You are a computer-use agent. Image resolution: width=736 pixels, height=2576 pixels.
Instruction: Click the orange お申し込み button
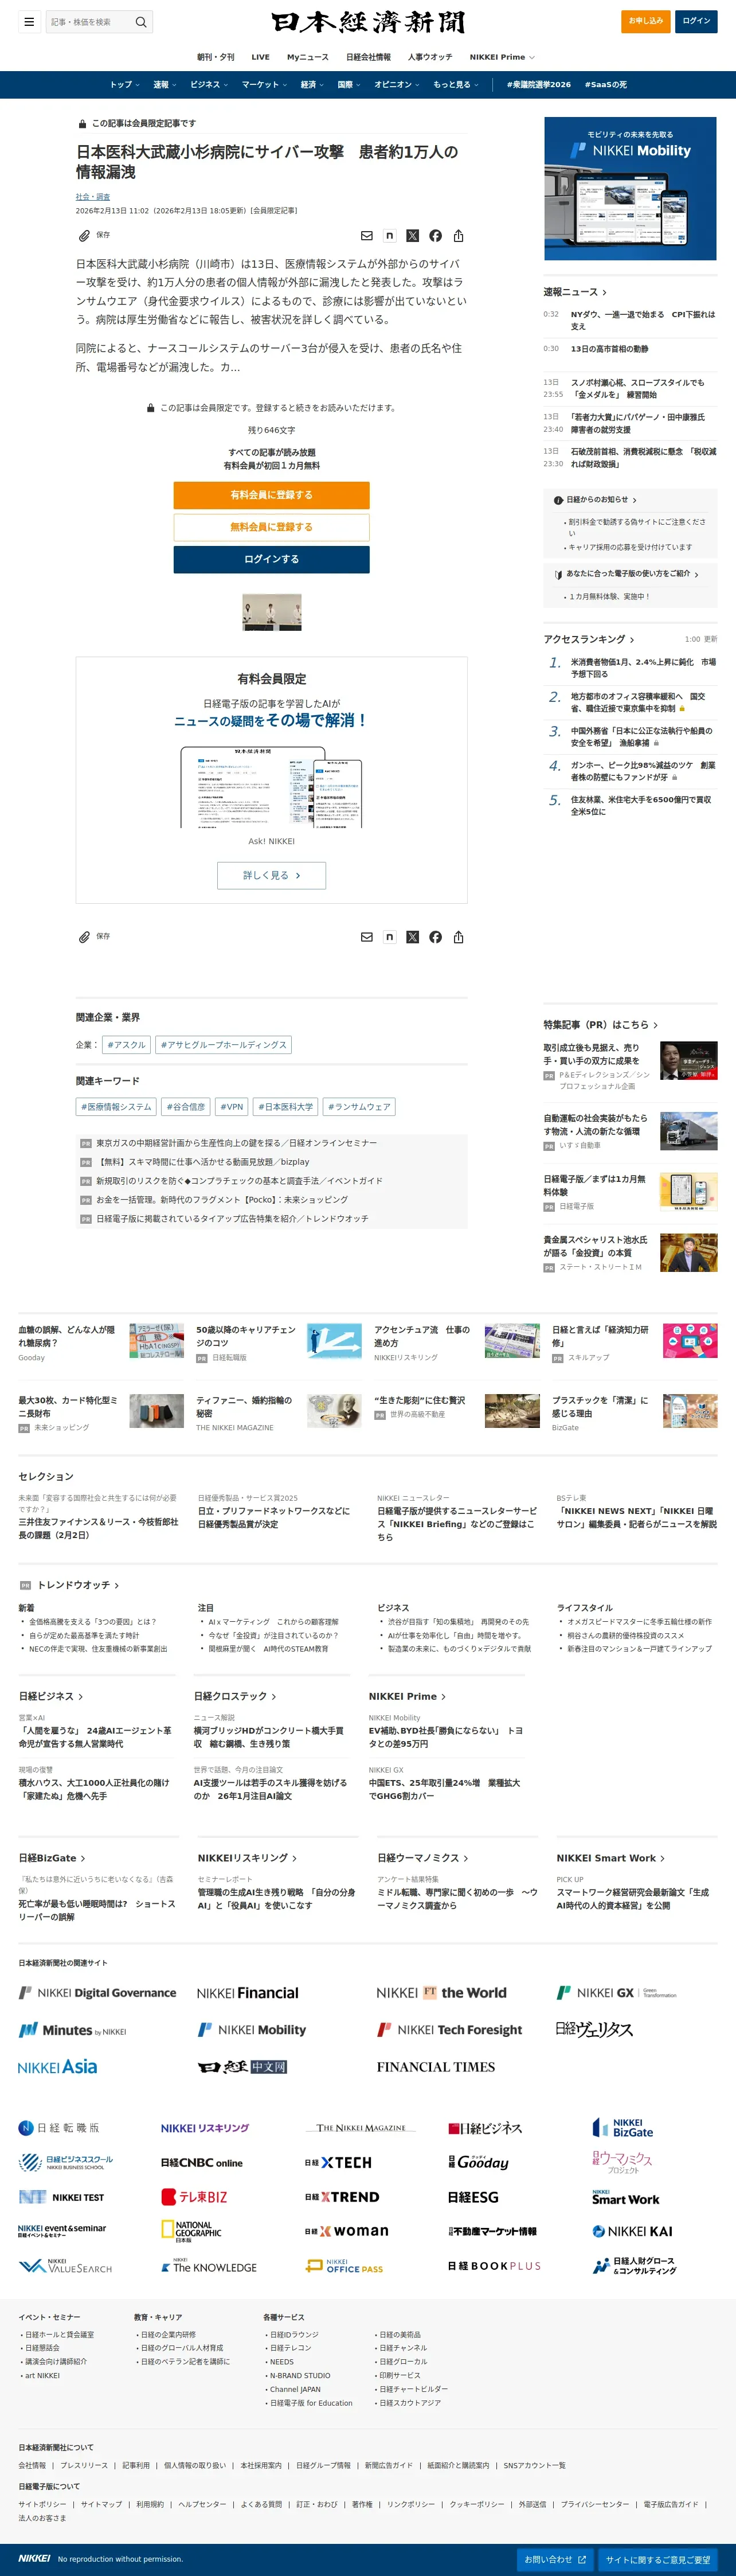pyautogui.click(x=645, y=21)
